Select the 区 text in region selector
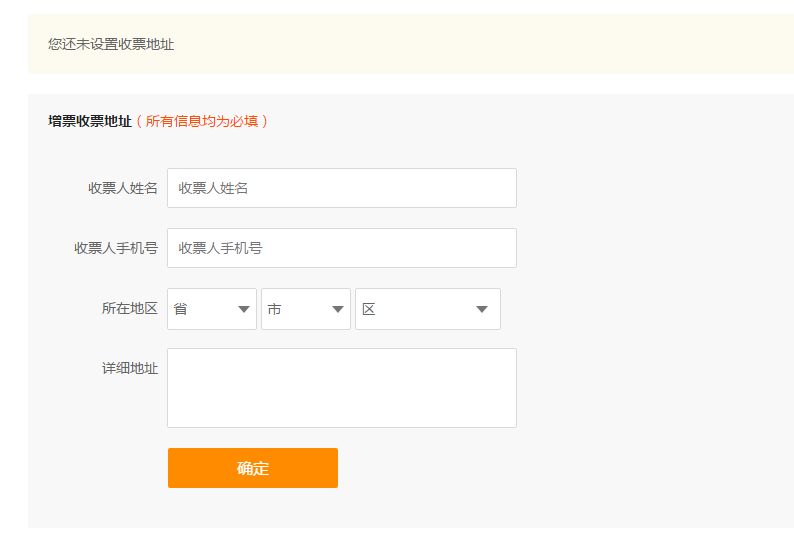Viewport: 794px width, 533px height. (369, 310)
